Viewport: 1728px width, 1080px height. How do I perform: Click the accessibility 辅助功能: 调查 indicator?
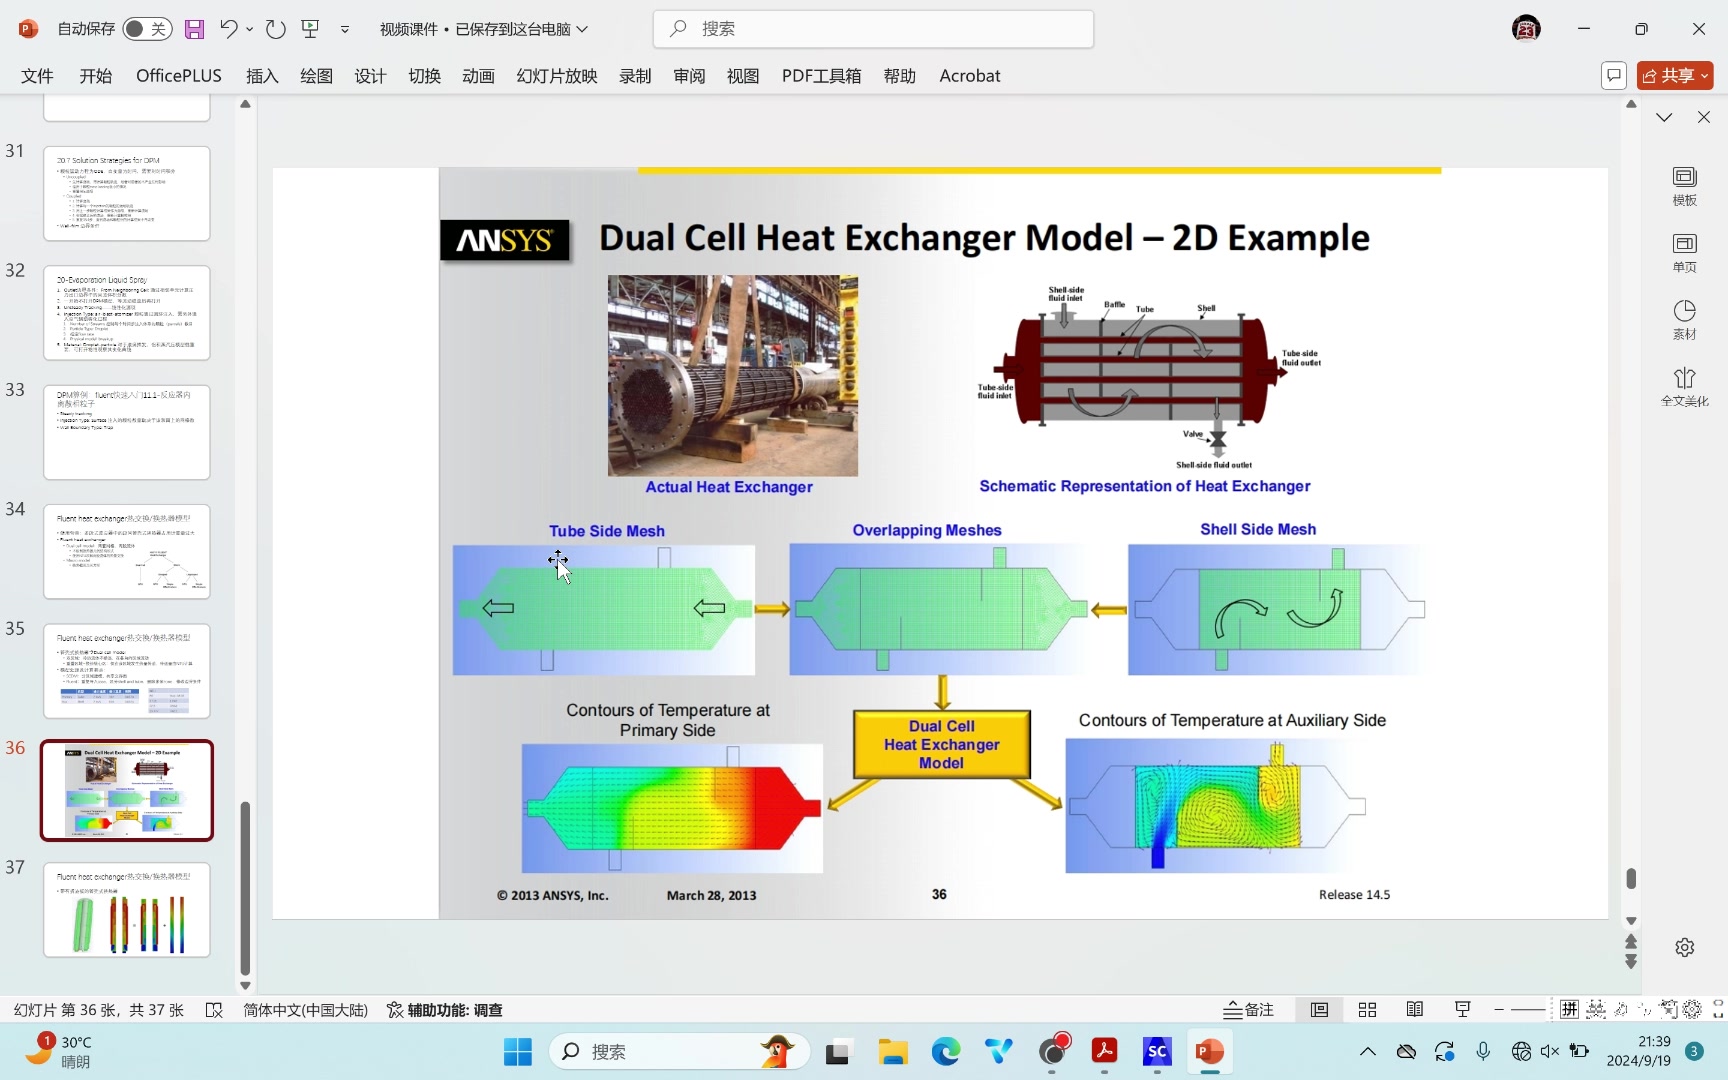pyautogui.click(x=445, y=1010)
